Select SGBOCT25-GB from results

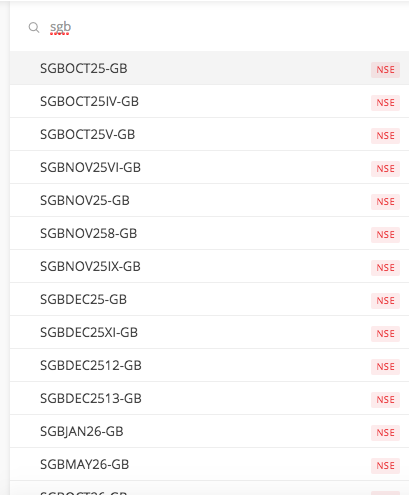click(209, 68)
